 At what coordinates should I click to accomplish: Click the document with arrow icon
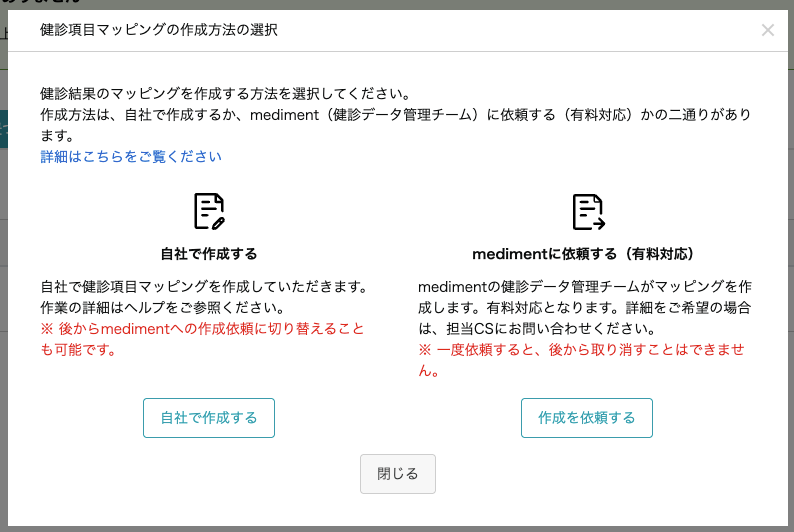pos(588,212)
